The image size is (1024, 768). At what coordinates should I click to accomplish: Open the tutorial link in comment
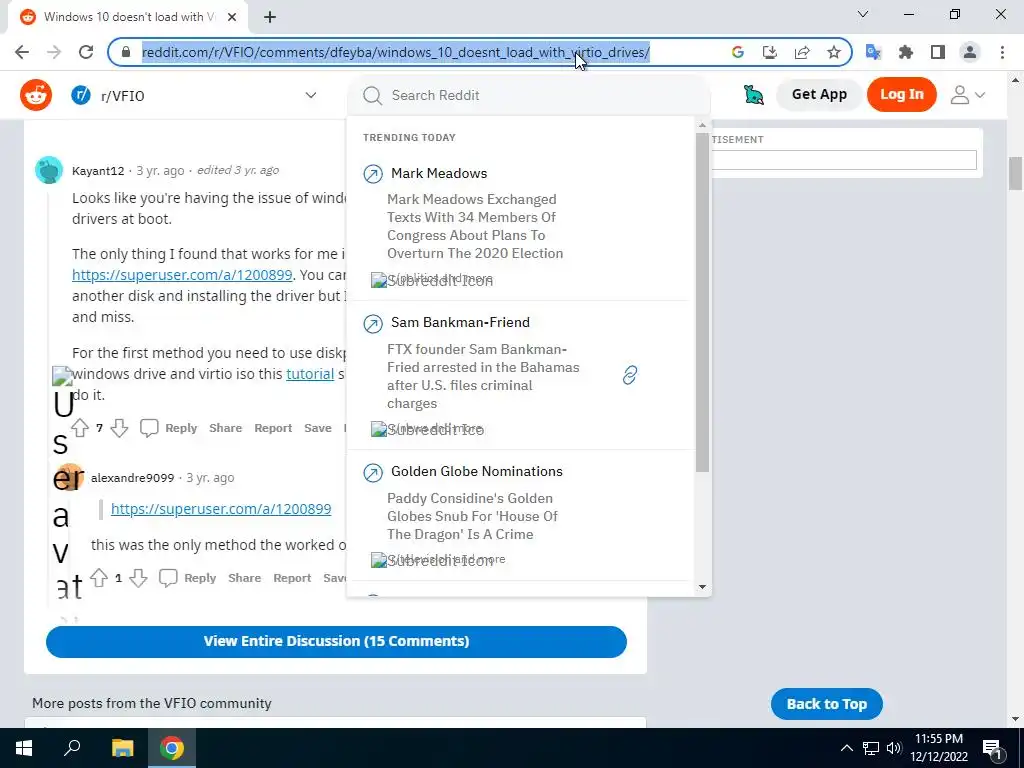point(310,374)
